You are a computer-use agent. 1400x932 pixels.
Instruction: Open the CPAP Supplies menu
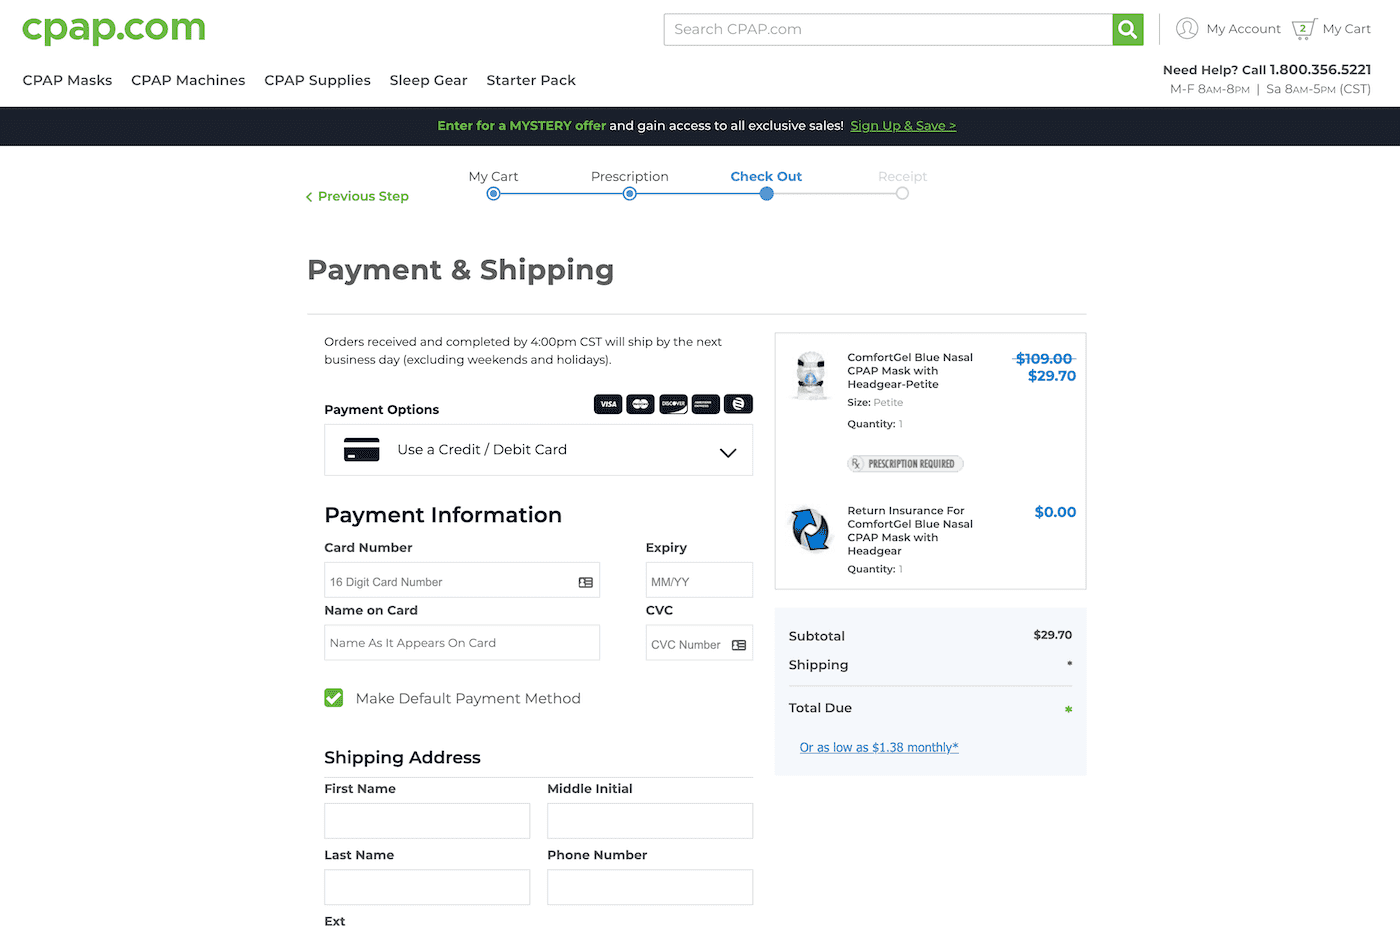click(317, 80)
